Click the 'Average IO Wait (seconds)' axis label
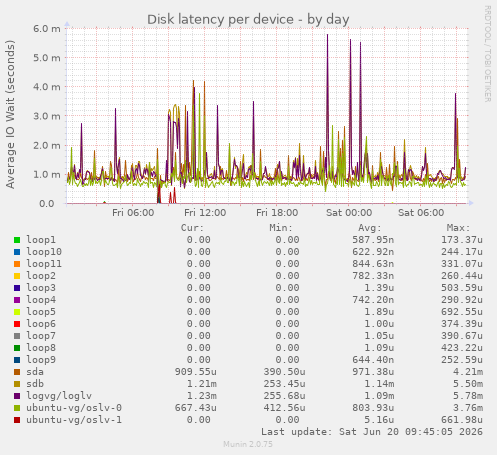Image resolution: width=497 pixels, height=455 pixels. tap(10, 114)
